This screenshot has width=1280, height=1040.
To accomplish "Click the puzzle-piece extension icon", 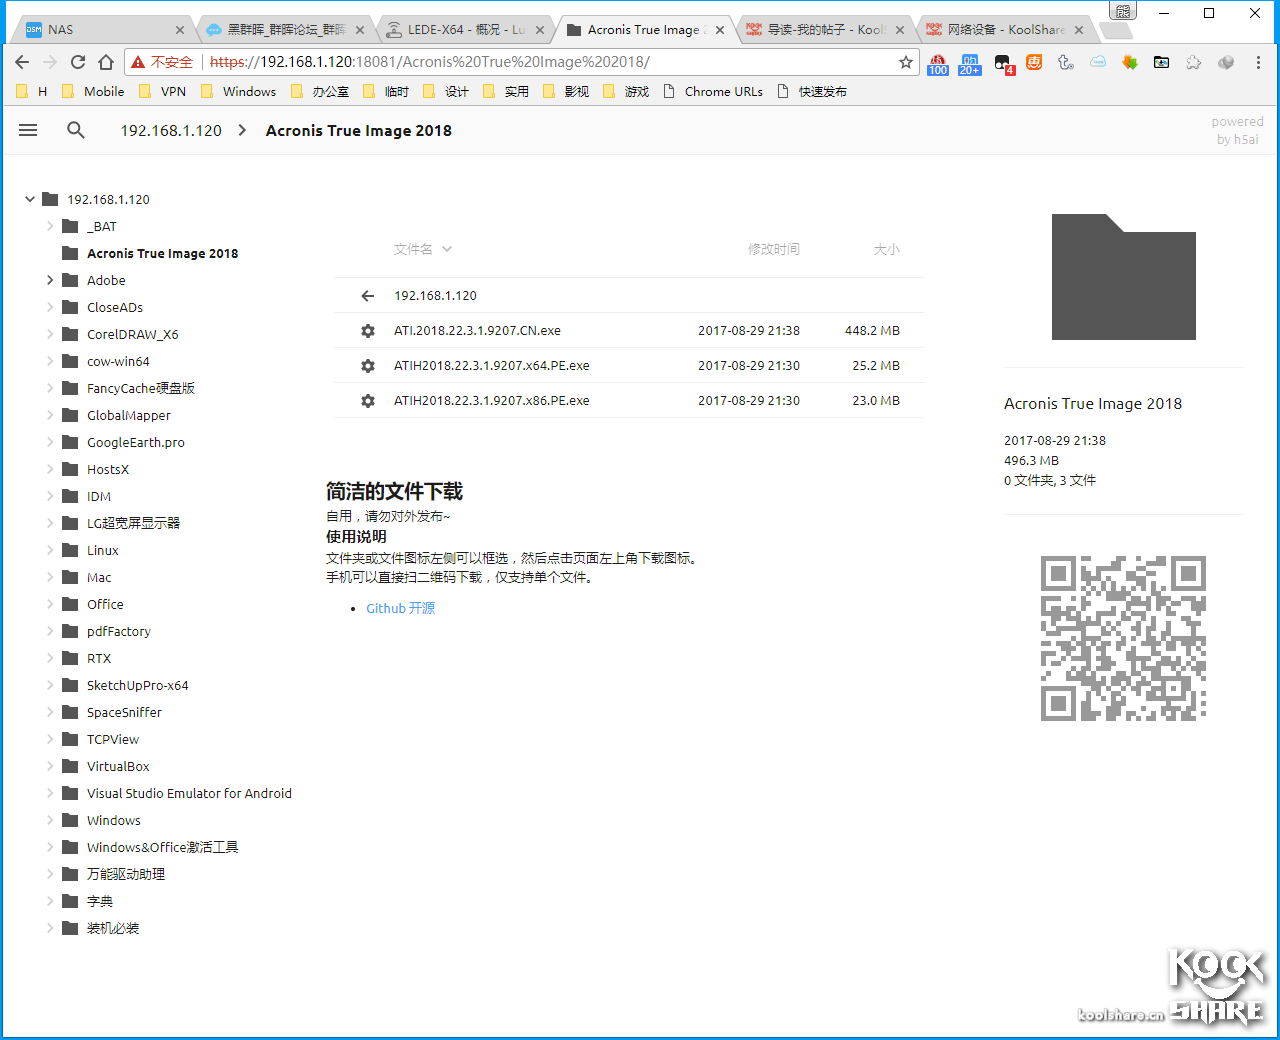I will (x=1194, y=62).
